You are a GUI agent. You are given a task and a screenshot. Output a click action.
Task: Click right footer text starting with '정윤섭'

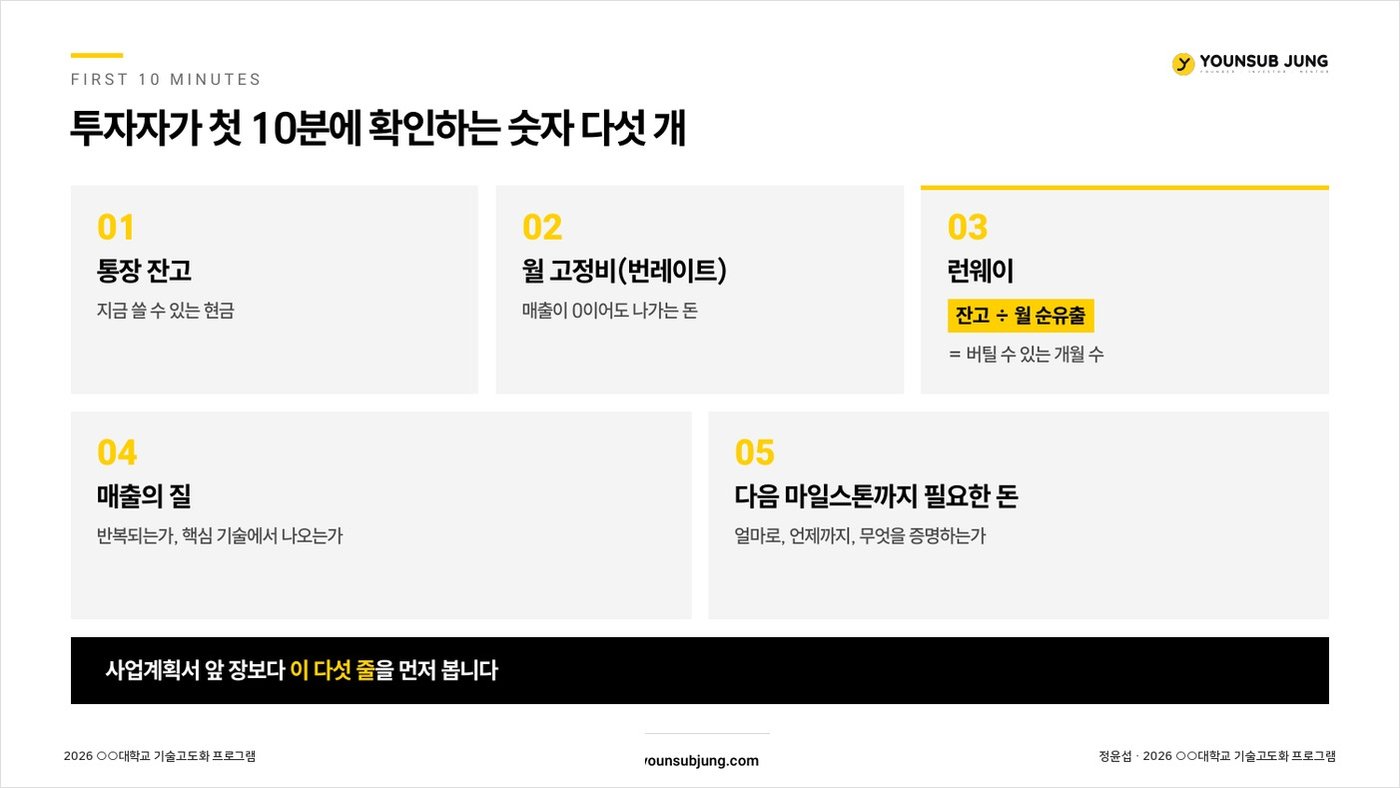coord(1217,756)
